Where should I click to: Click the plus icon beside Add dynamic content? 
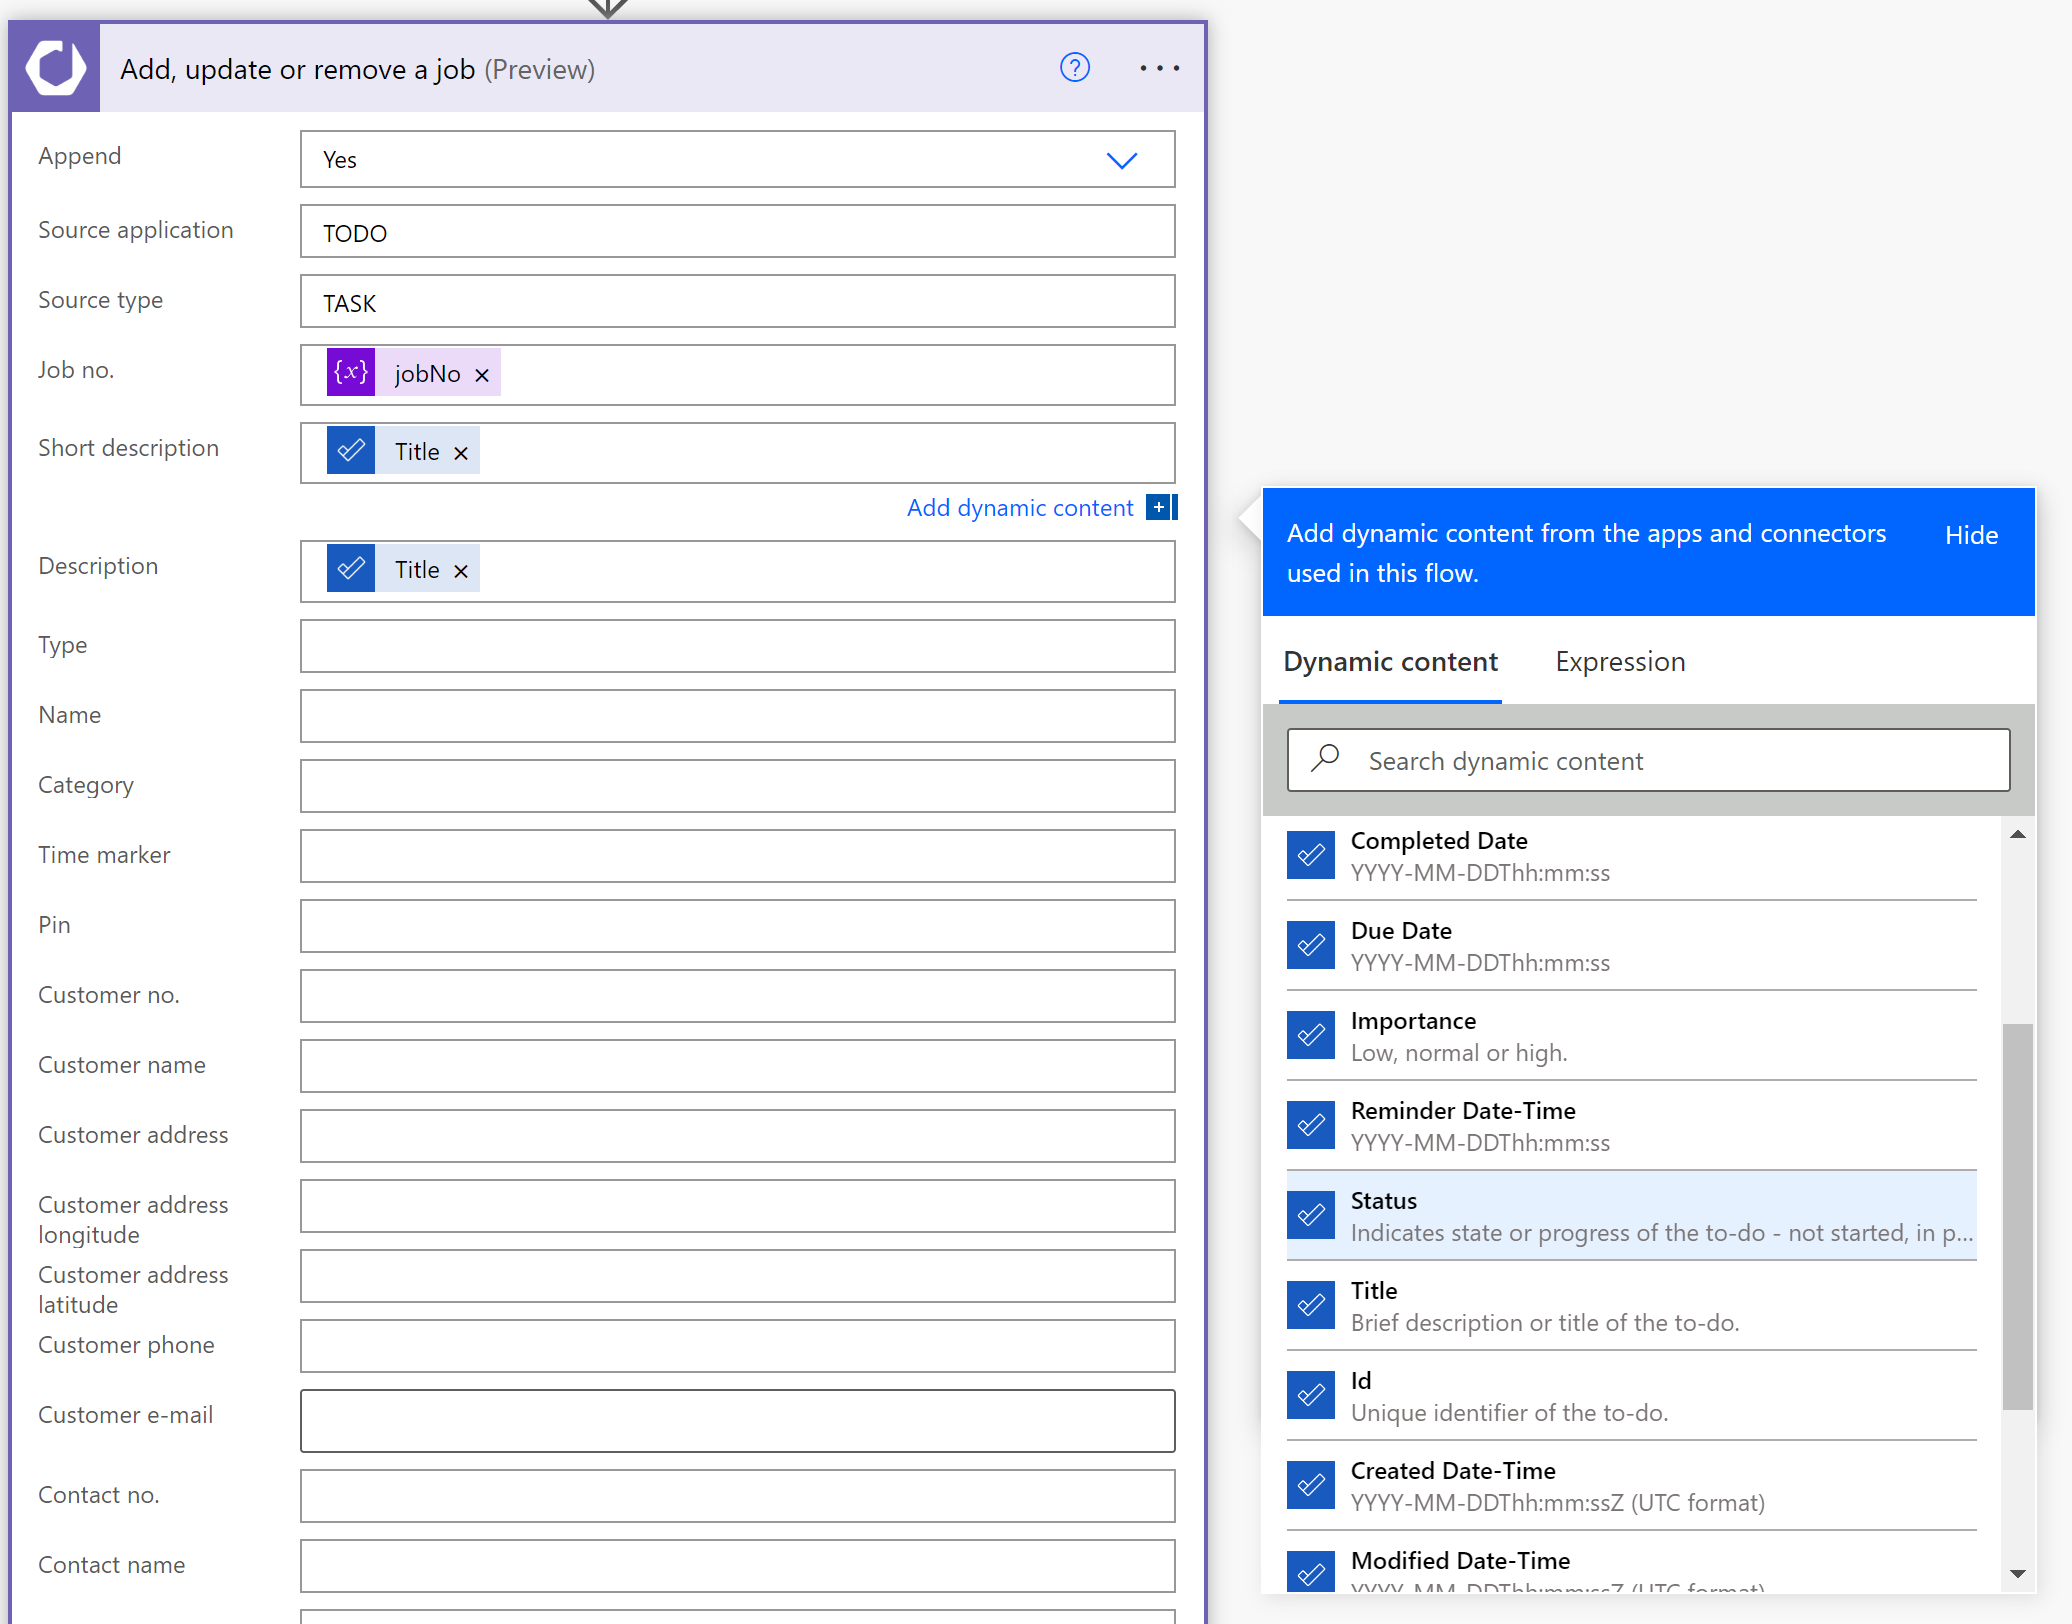pyautogui.click(x=1159, y=508)
